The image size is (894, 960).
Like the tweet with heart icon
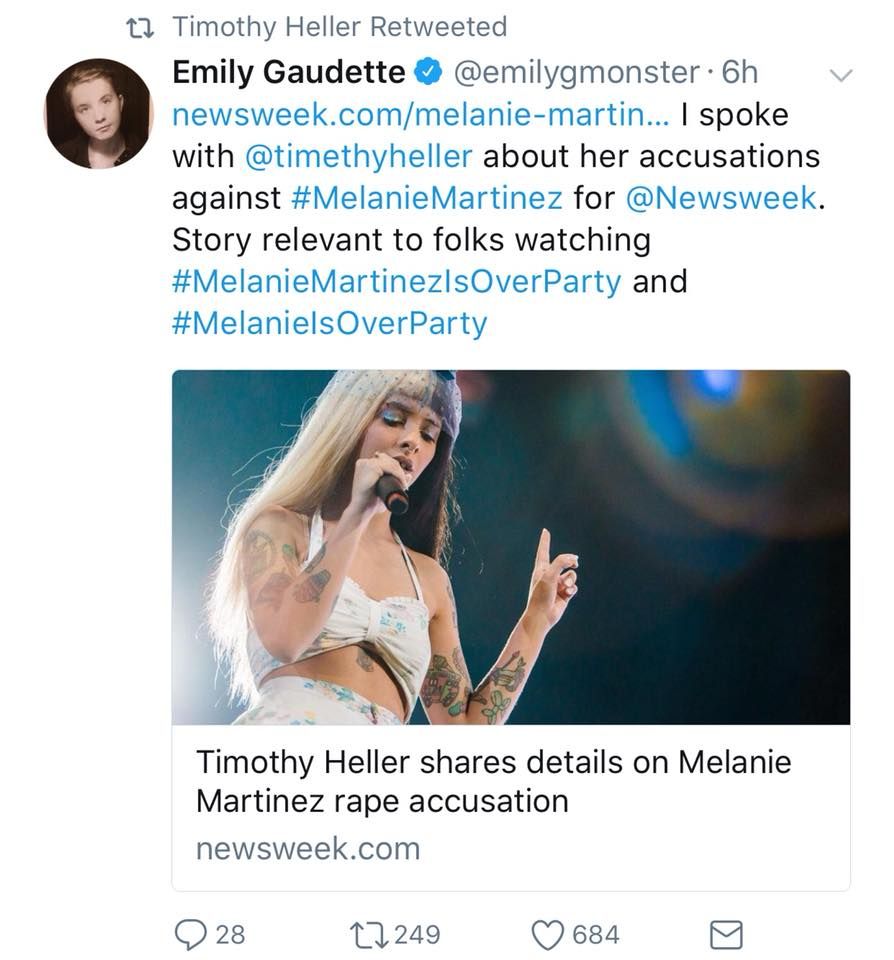547,934
